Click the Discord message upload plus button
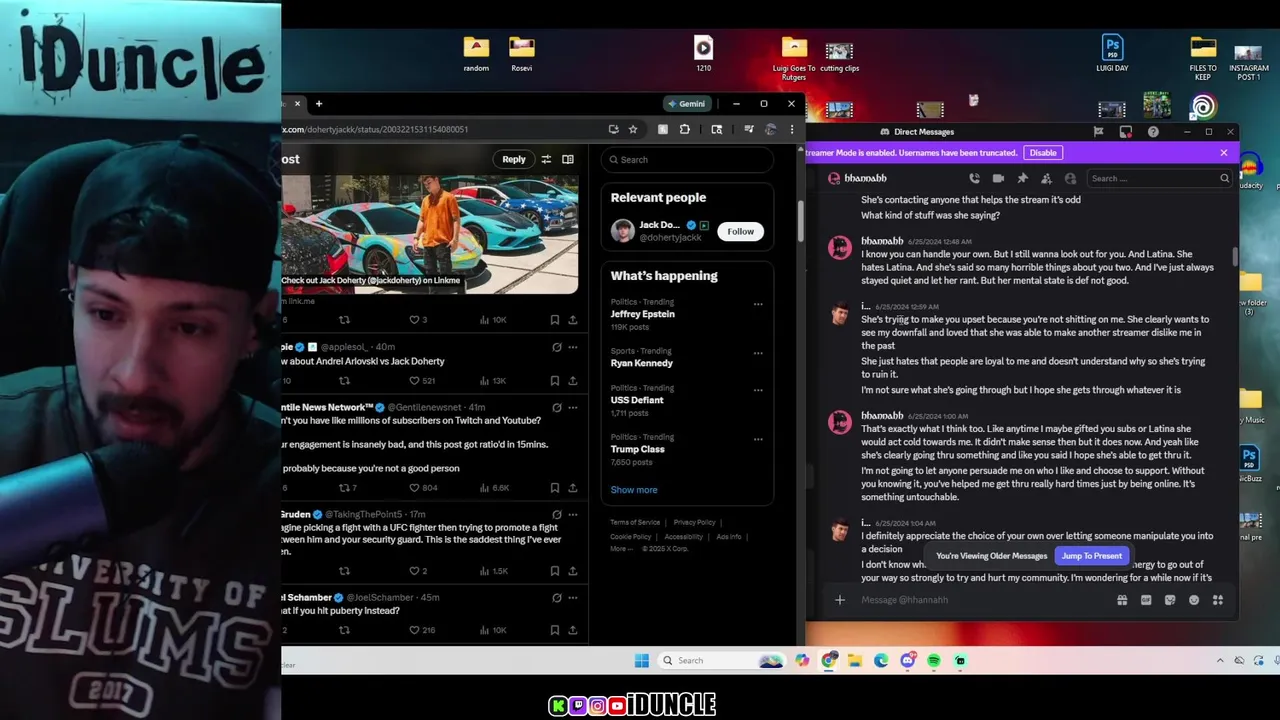 coord(840,600)
